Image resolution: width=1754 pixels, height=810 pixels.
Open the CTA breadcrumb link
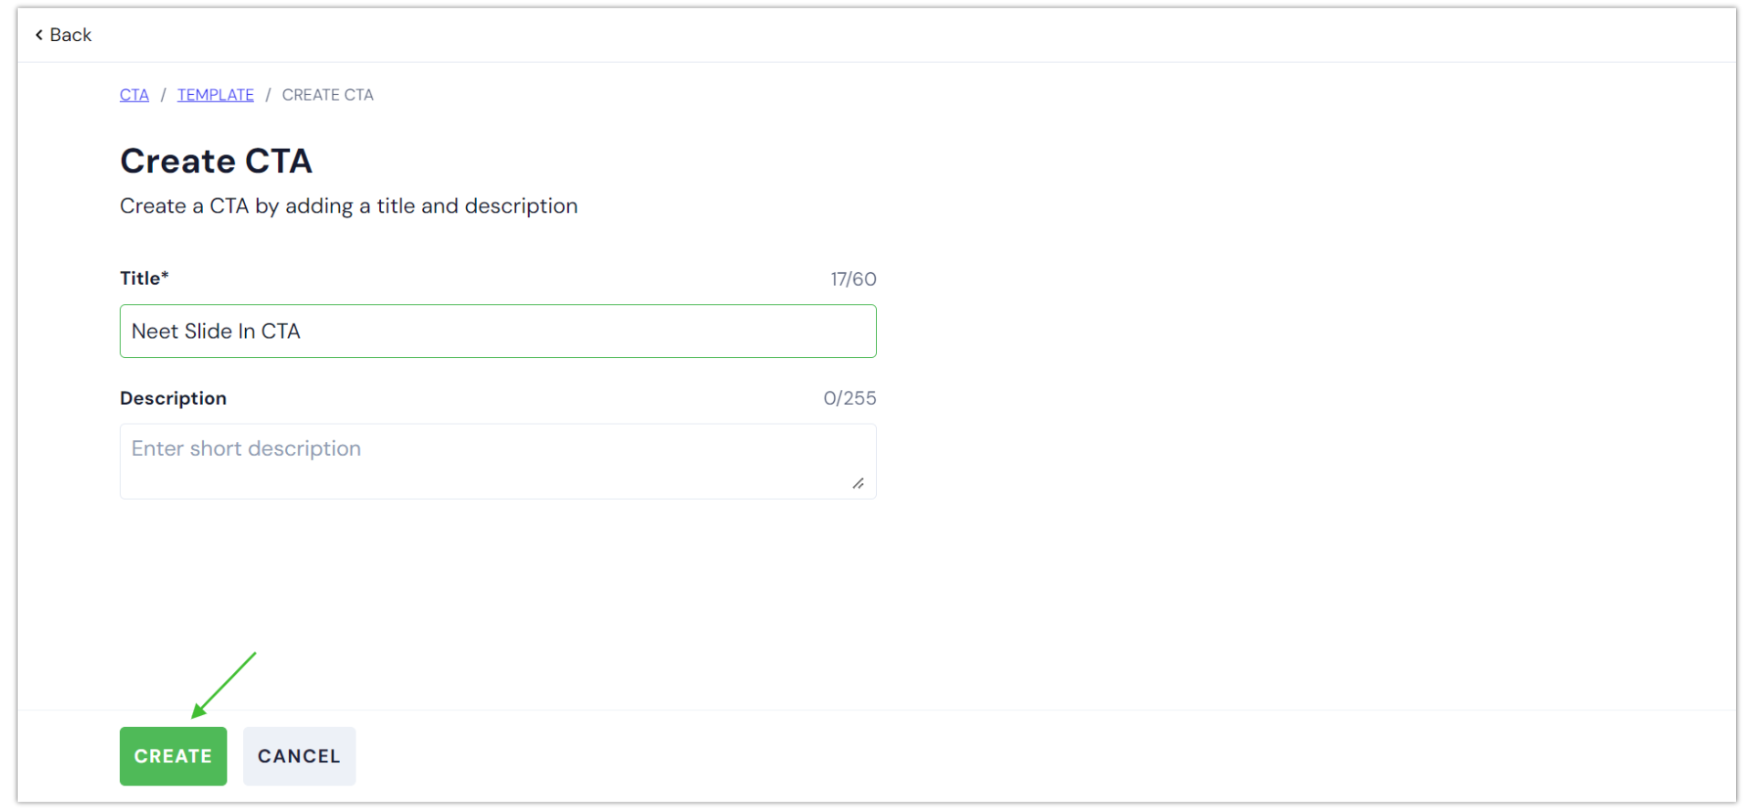click(x=133, y=94)
